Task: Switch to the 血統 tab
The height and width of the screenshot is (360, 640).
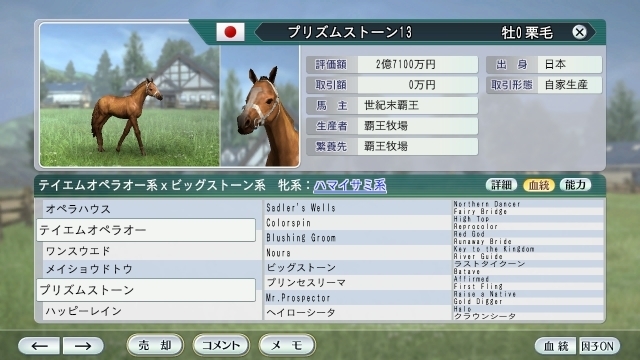Action: (539, 185)
